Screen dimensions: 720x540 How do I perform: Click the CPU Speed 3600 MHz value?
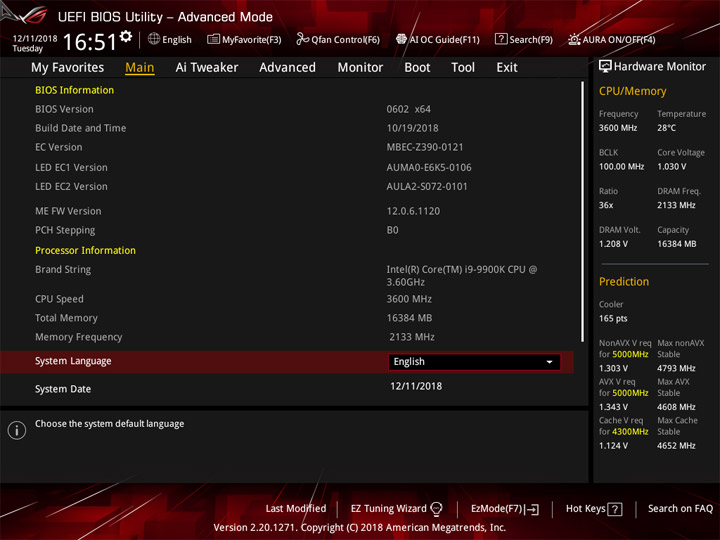(409, 299)
